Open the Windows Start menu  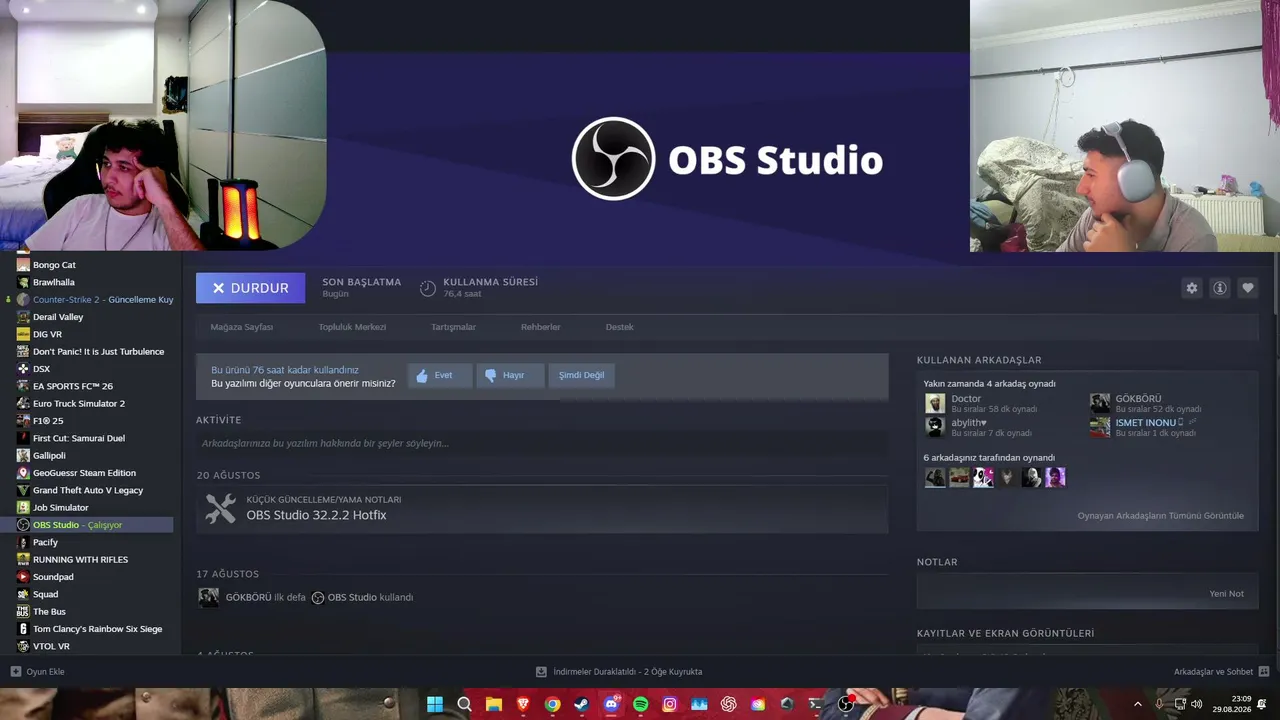pos(435,704)
